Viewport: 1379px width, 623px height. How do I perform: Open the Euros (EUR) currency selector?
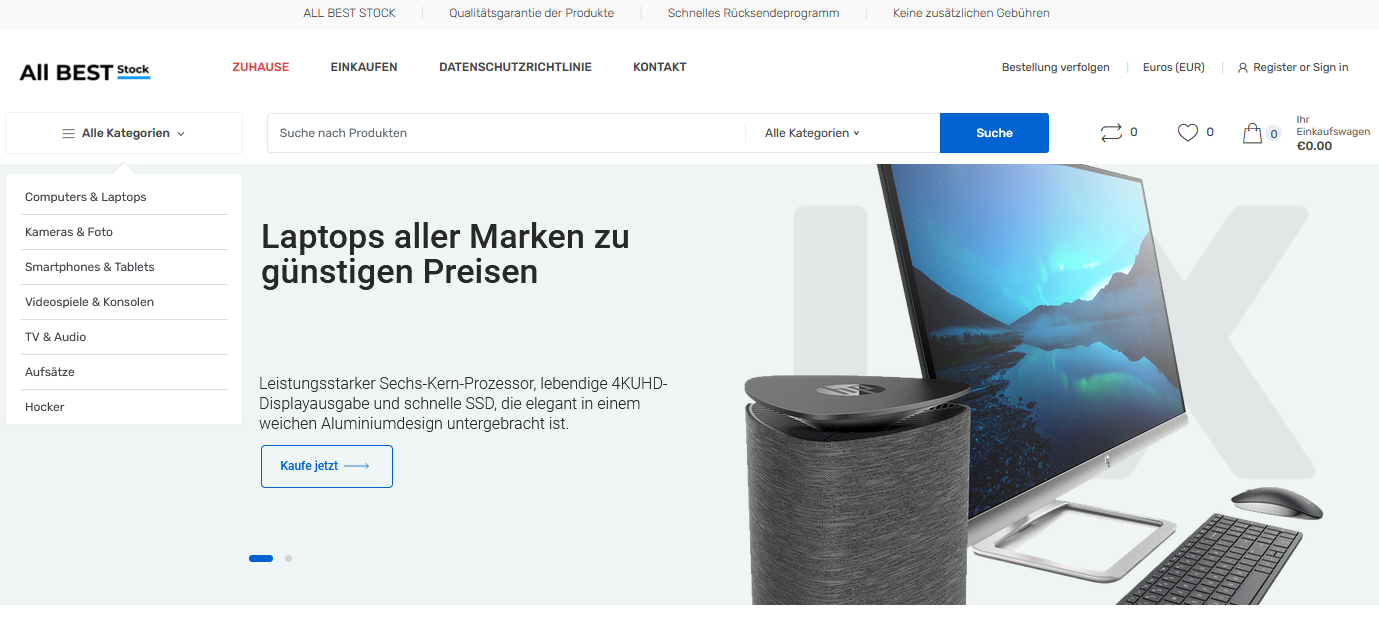(1173, 68)
